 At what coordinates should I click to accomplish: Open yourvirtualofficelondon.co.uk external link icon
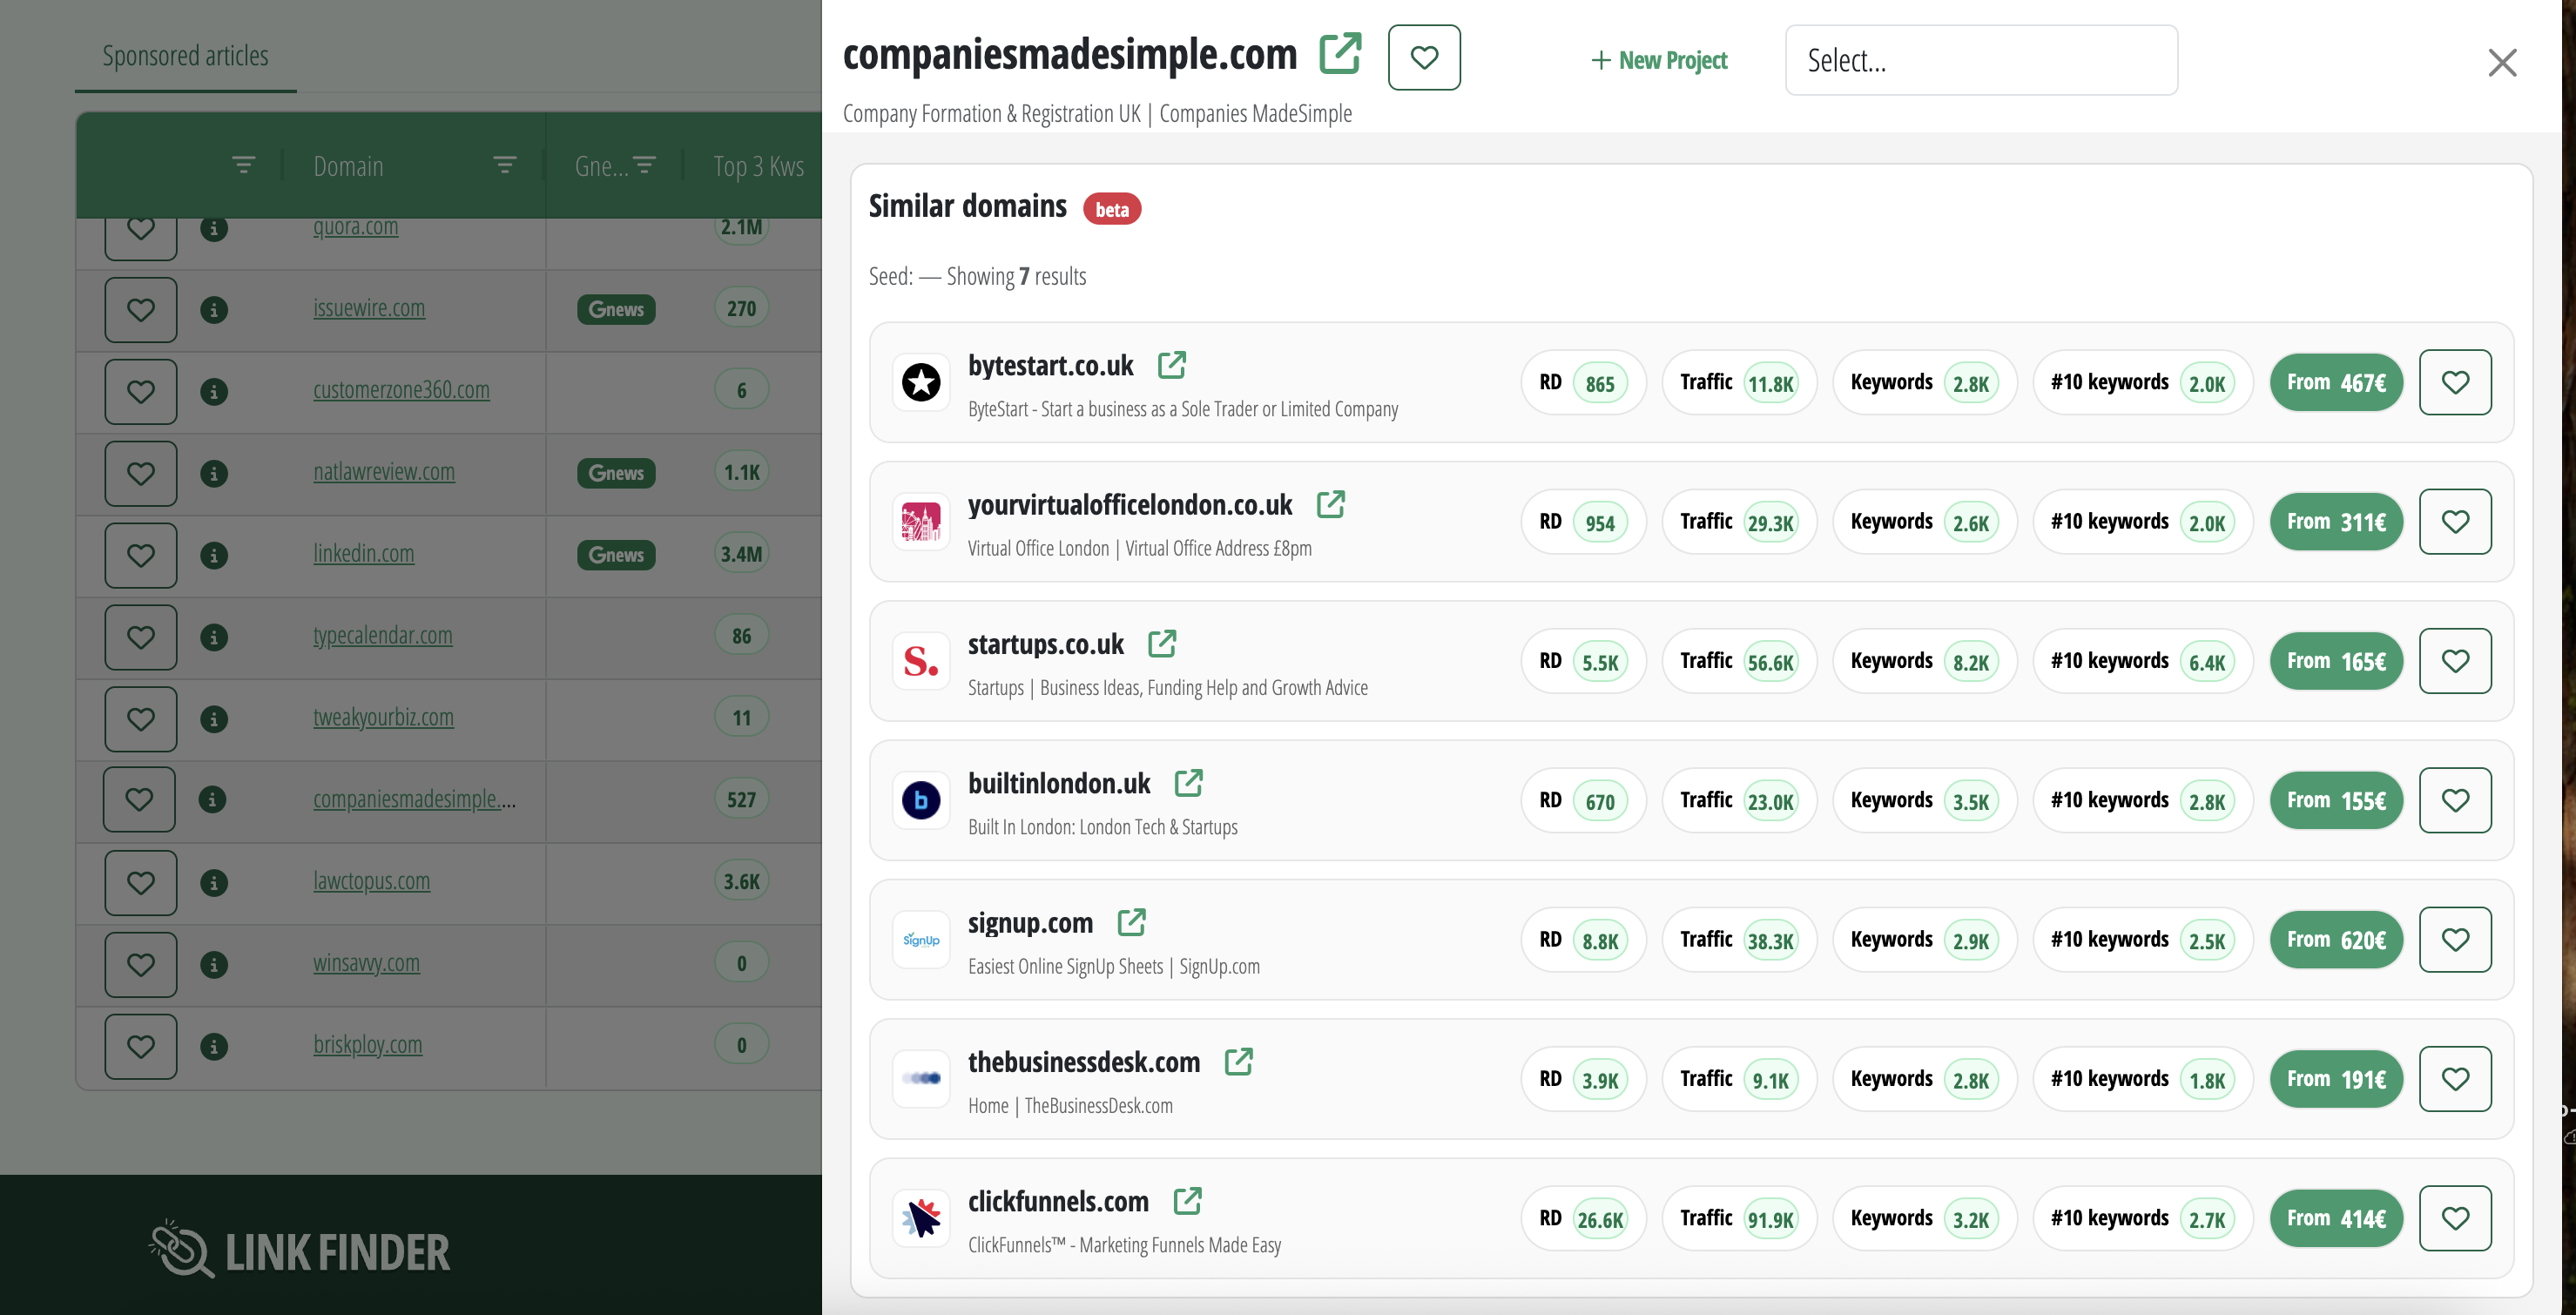[x=1330, y=504]
